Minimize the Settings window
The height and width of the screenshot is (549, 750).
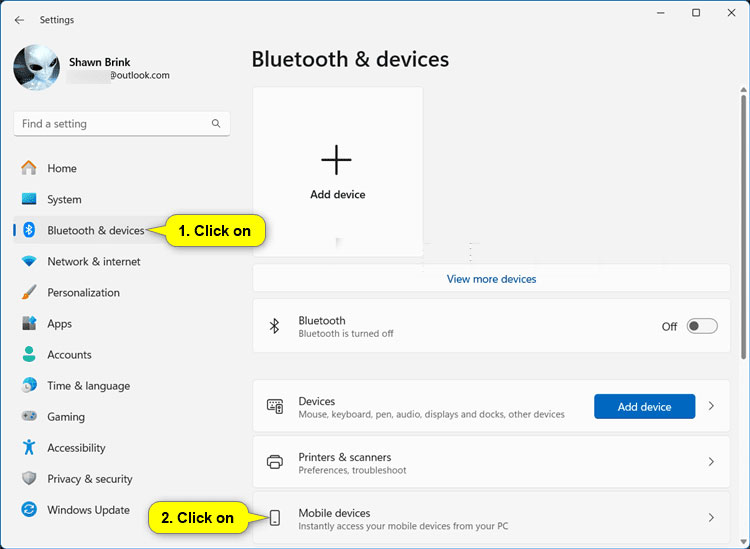pyautogui.click(x=661, y=13)
